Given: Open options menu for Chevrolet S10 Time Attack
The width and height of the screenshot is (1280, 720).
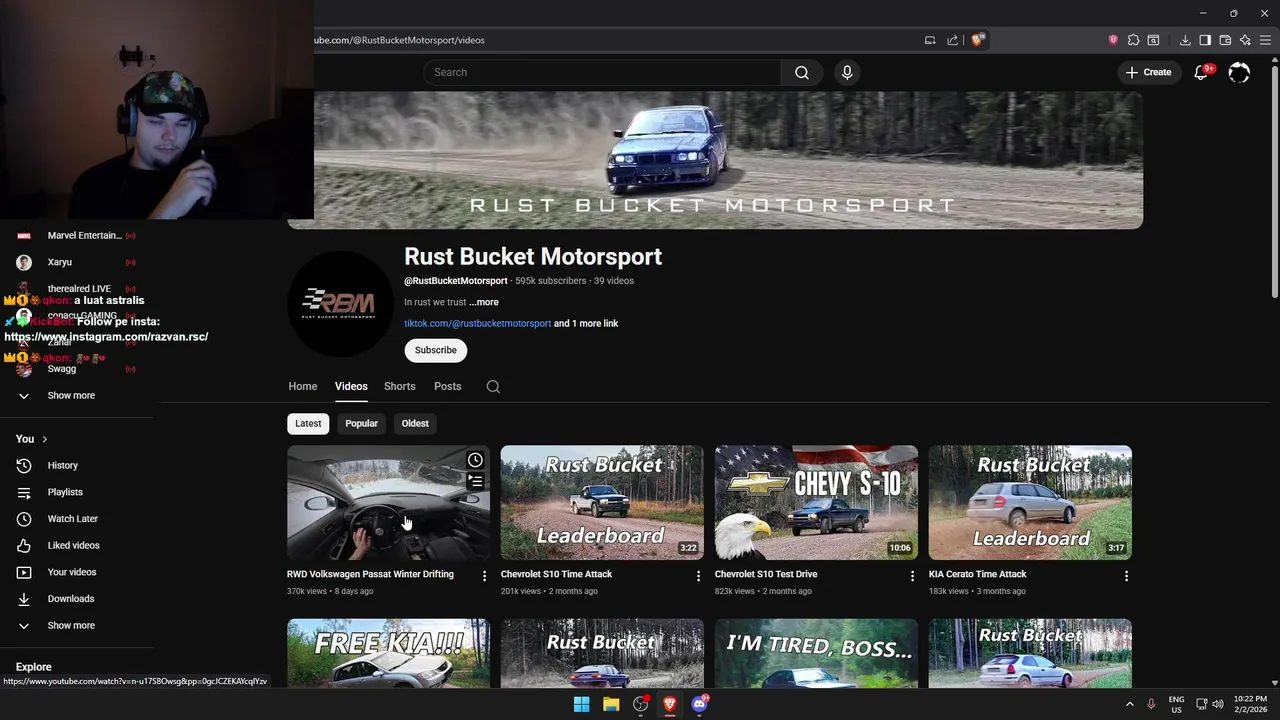Looking at the screenshot, I should click(x=698, y=576).
